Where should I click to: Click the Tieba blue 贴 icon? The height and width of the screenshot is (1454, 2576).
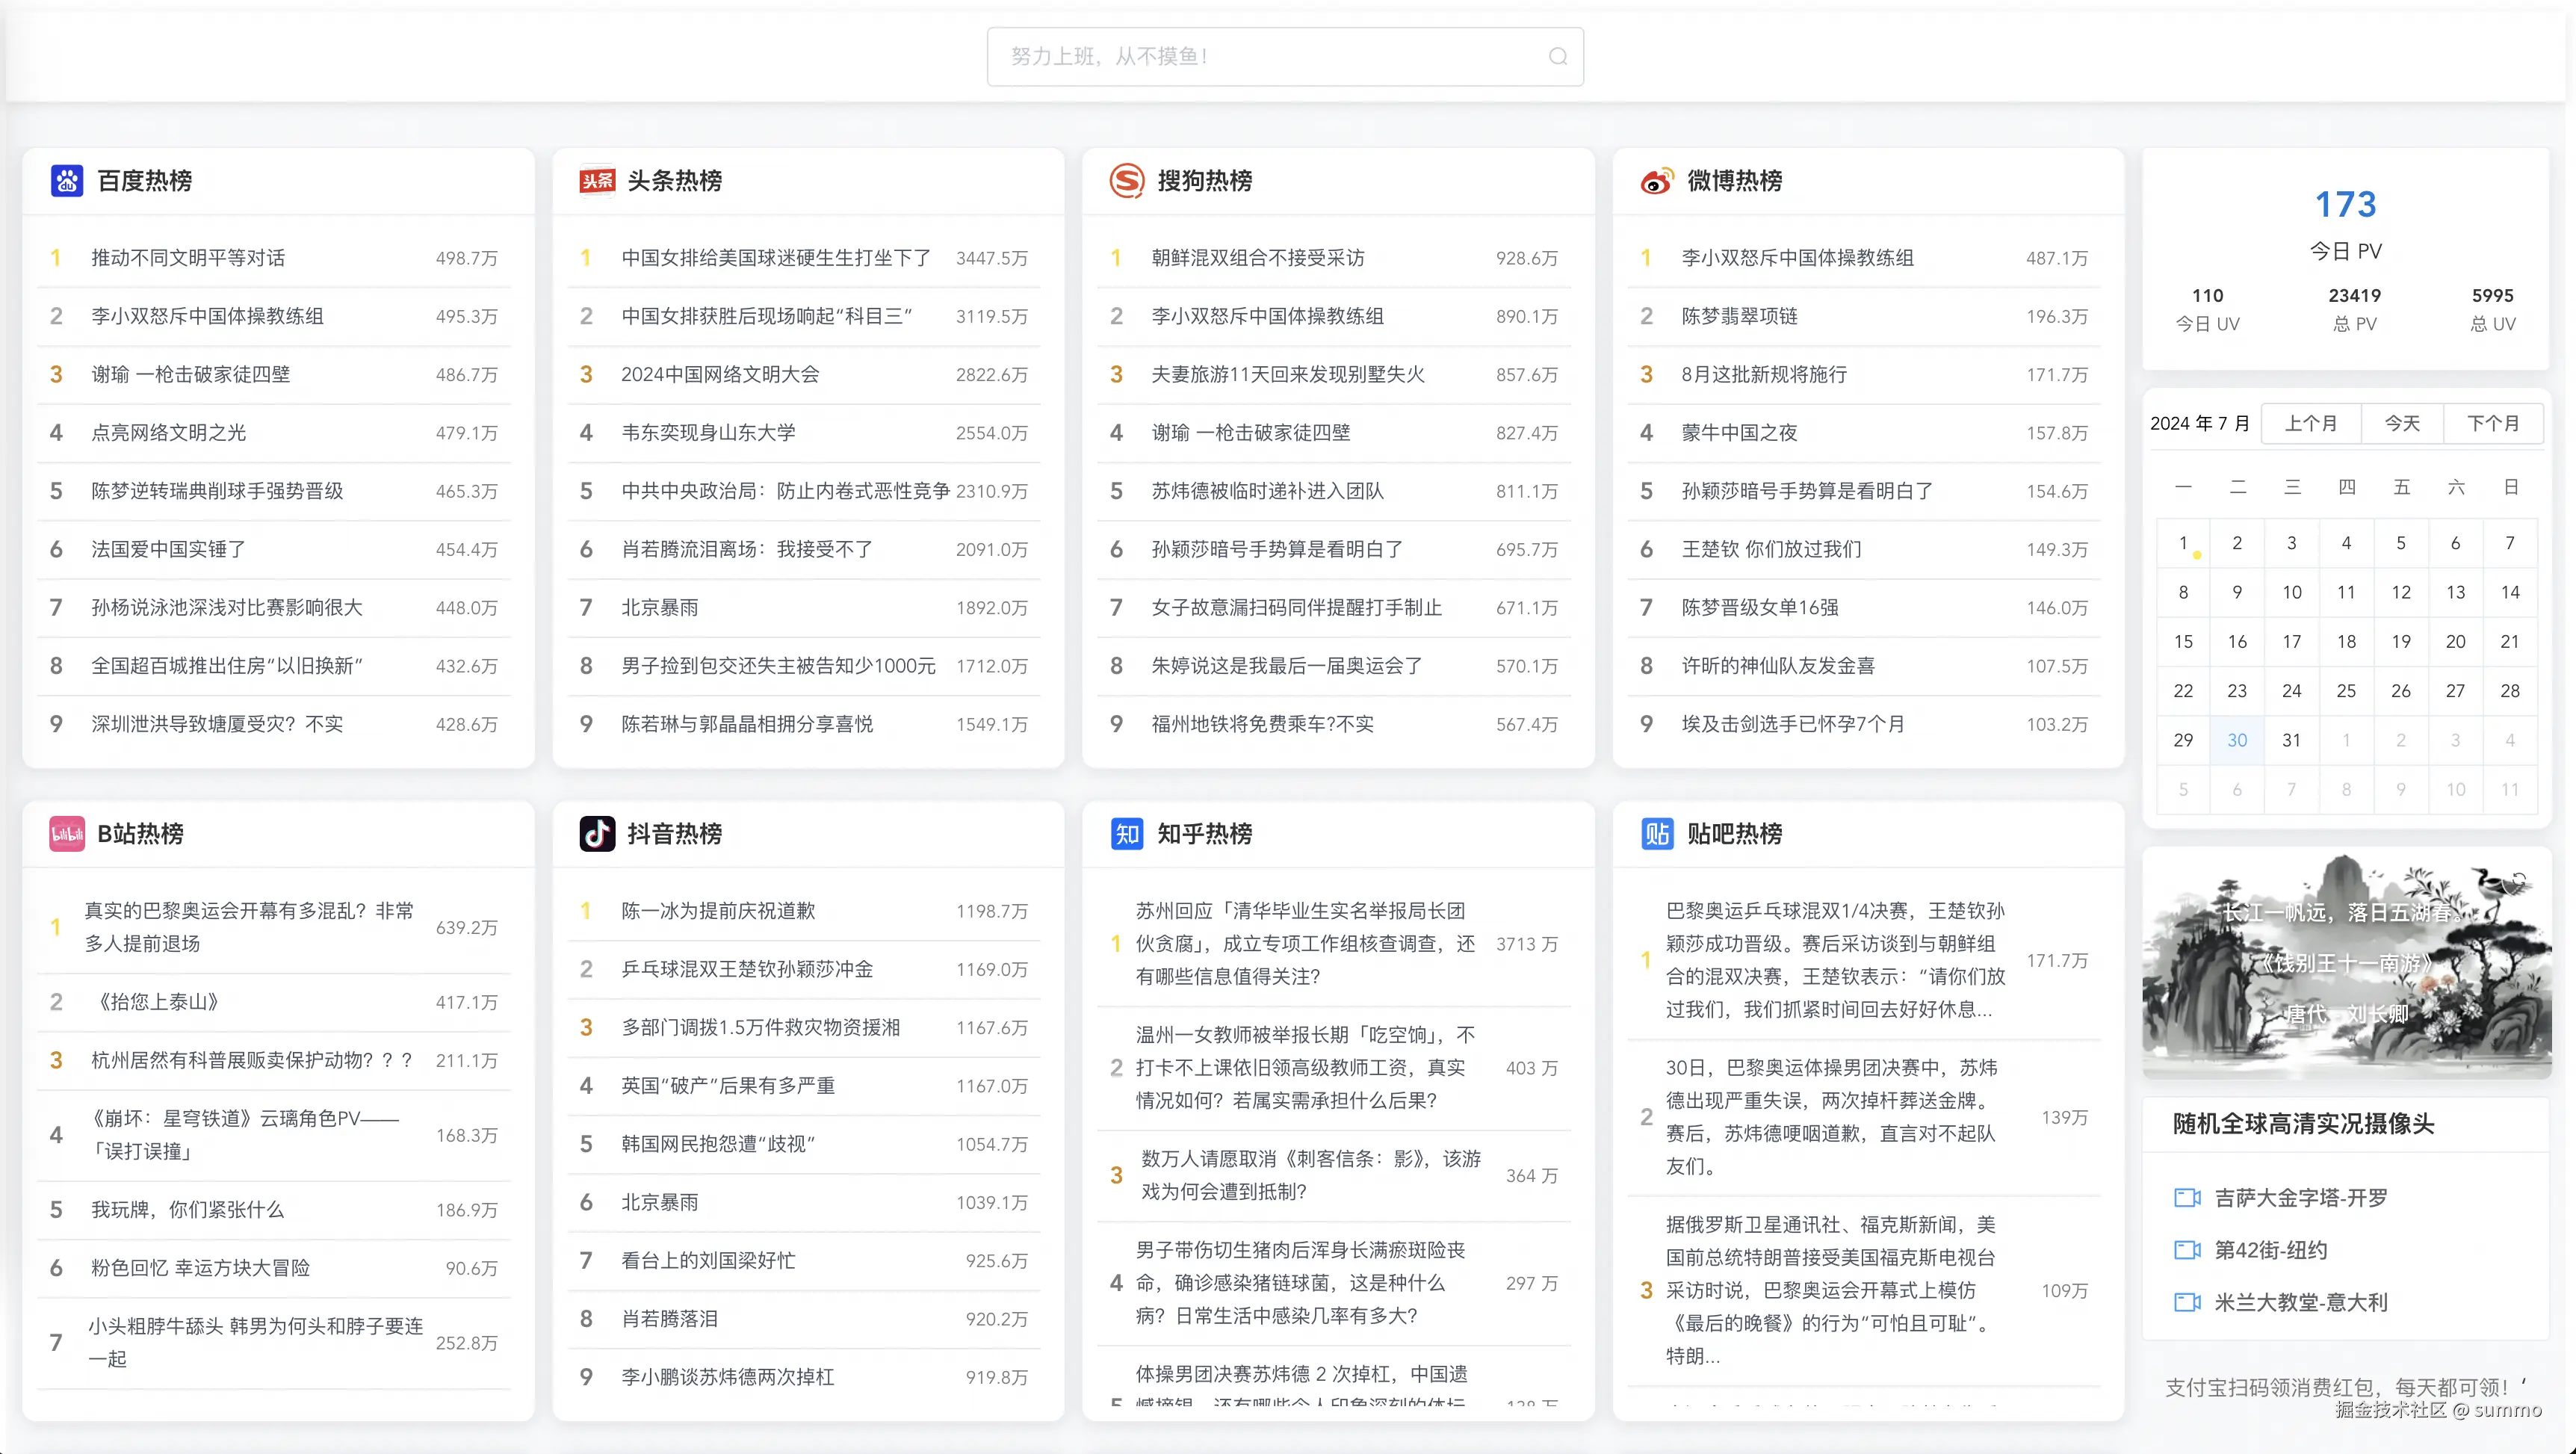[1656, 834]
